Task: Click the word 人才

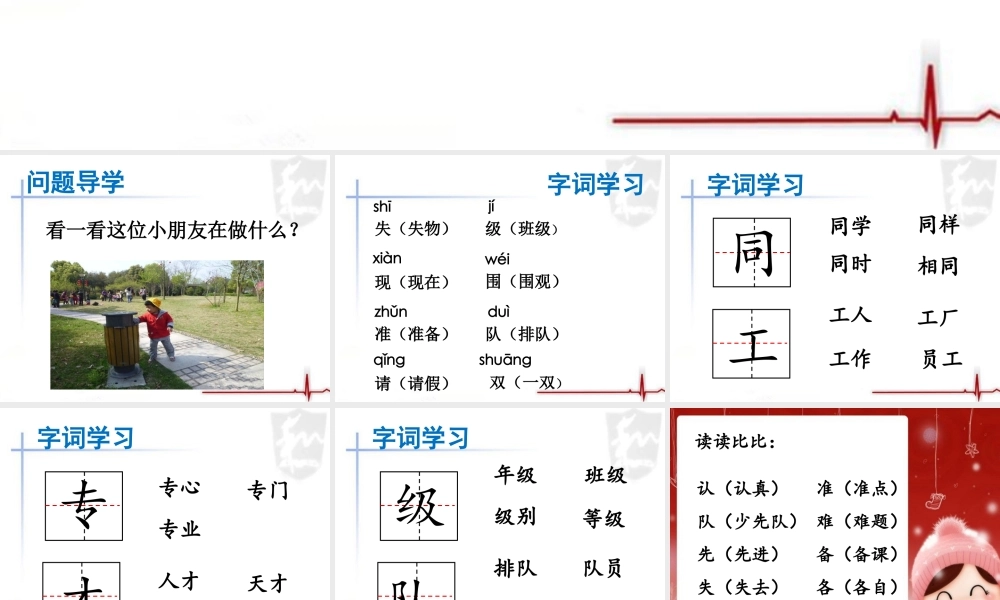Action: pos(179,581)
